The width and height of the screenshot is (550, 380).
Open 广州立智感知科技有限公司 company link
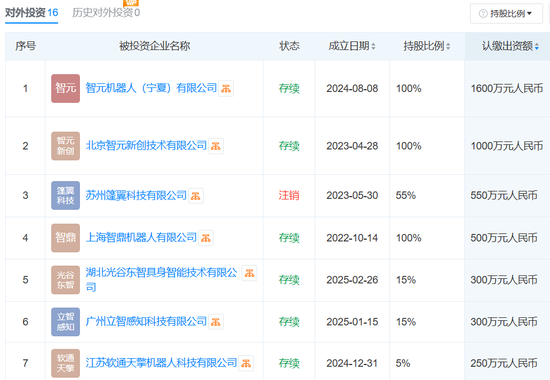pyautogui.click(x=146, y=321)
